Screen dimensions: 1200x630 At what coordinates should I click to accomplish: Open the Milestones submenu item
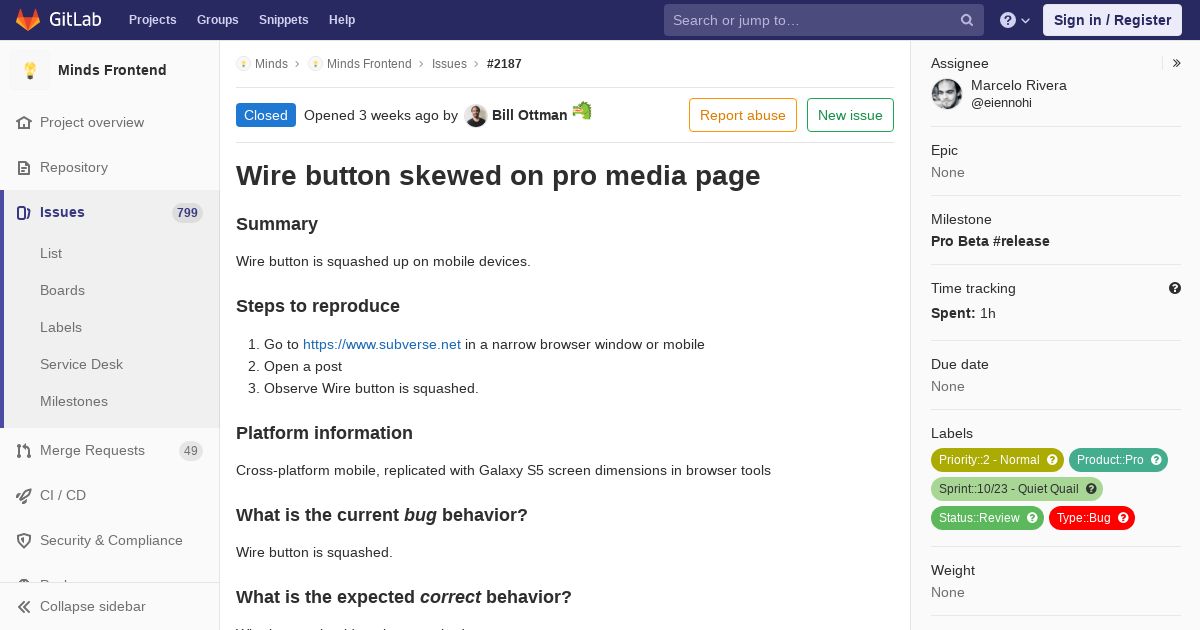point(74,401)
